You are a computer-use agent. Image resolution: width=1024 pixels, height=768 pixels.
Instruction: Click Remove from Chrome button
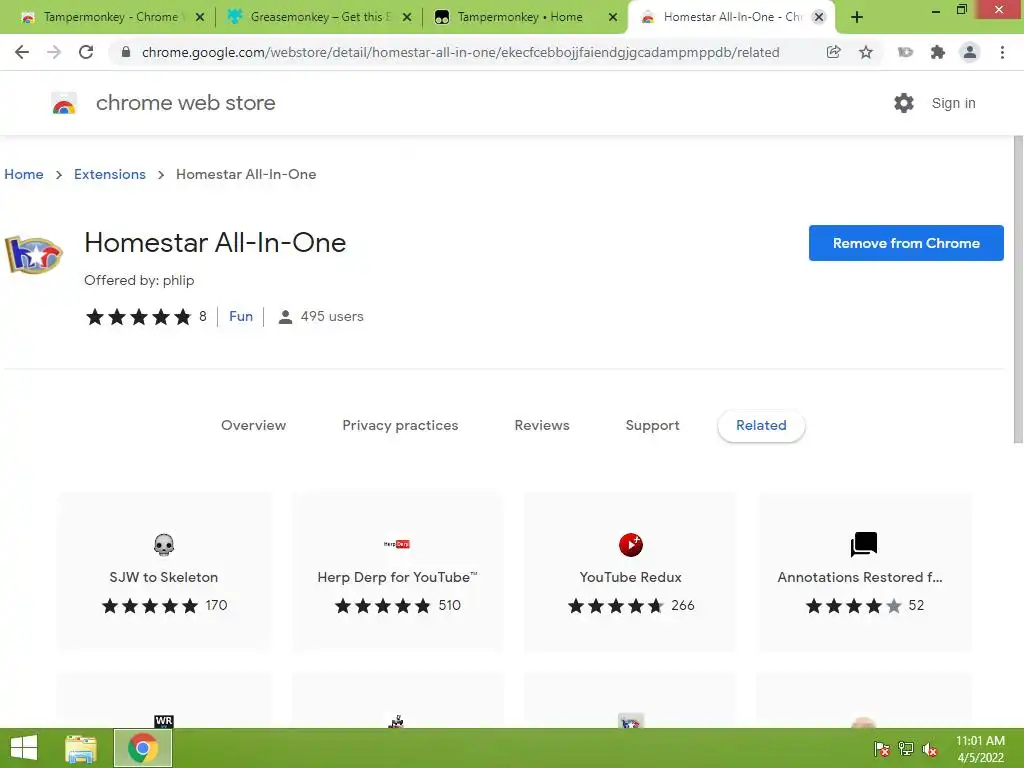point(906,243)
